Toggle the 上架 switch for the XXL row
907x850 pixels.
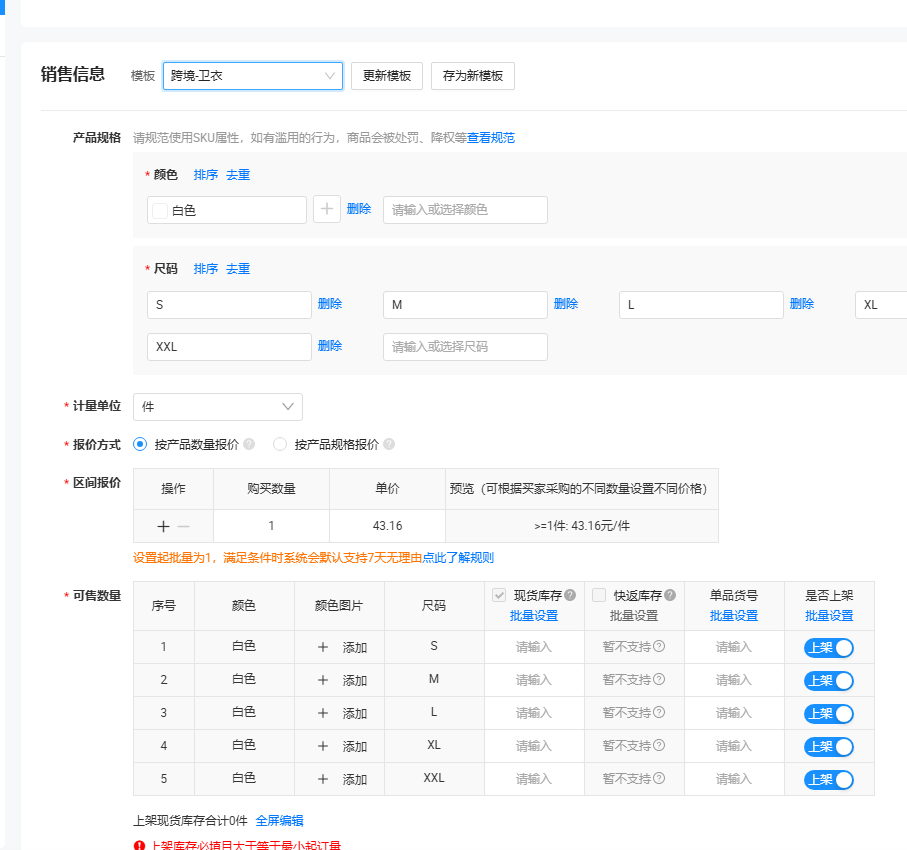coord(829,779)
